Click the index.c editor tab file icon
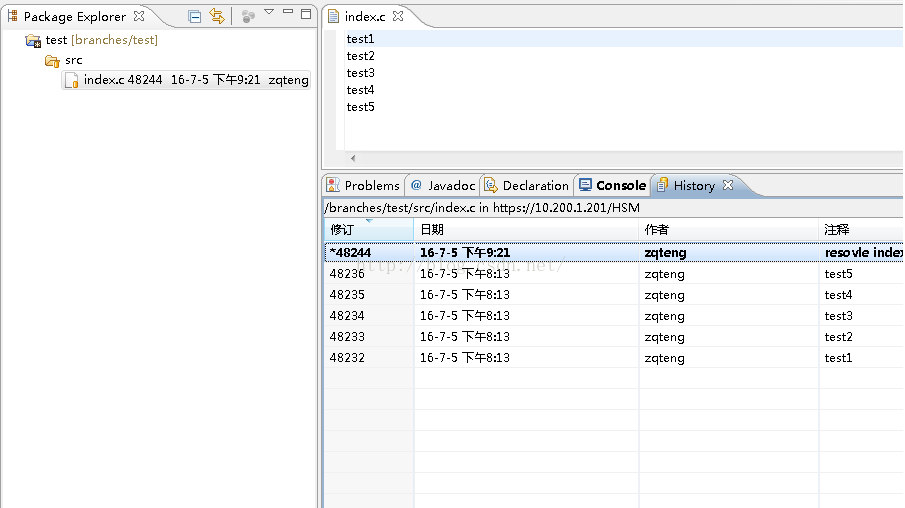 333,16
